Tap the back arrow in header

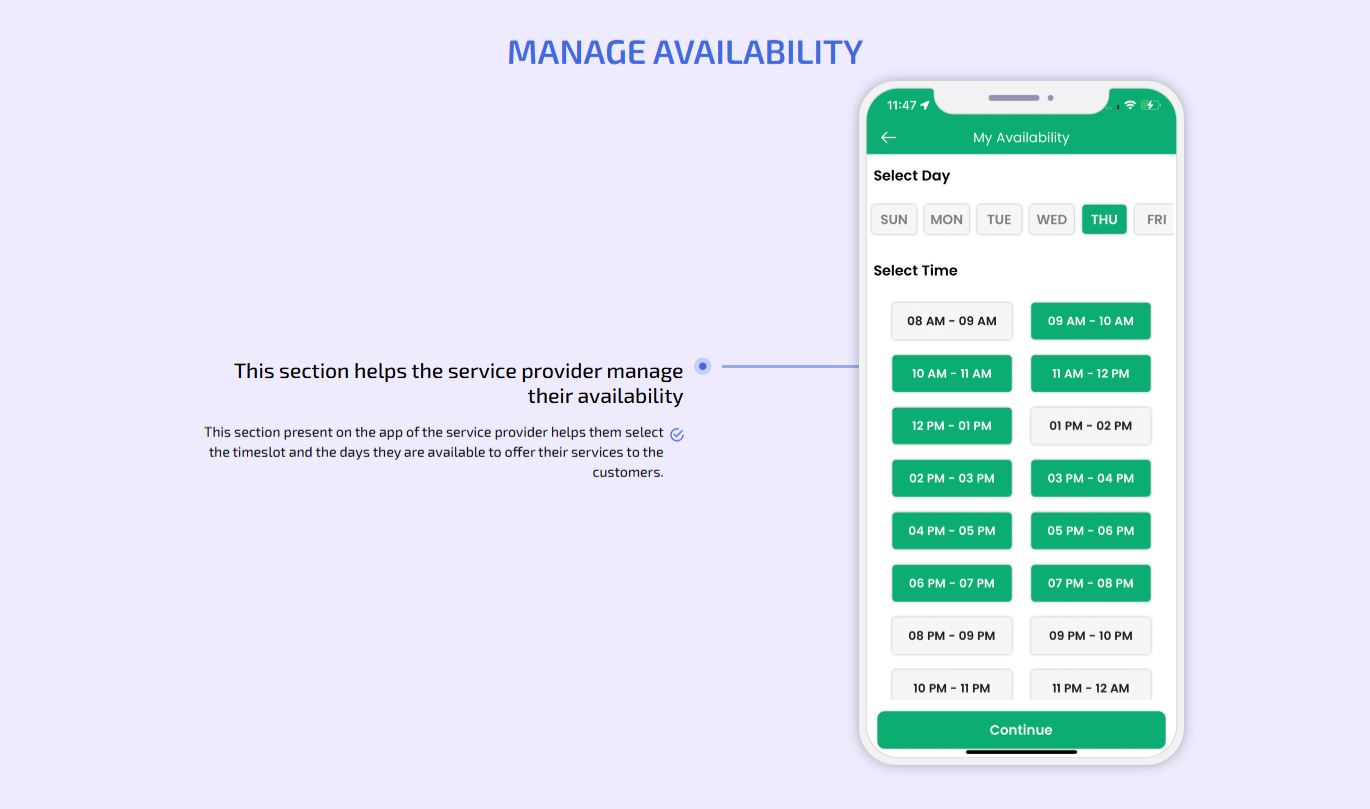(888, 138)
